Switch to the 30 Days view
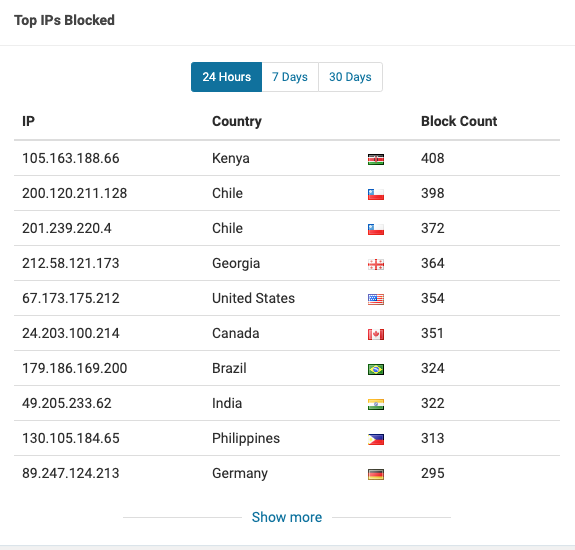Image resolution: width=575 pixels, height=550 pixels. 350,77
